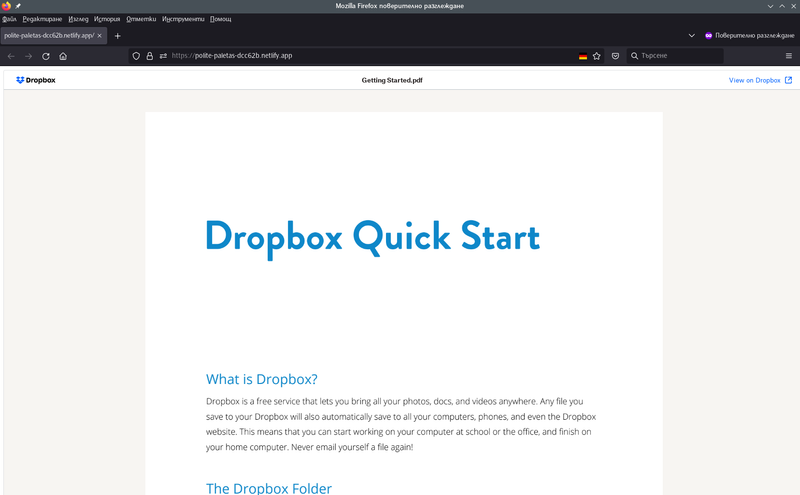800x495 pixels.
Task: Open the Изглед menu
Action: (78, 19)
